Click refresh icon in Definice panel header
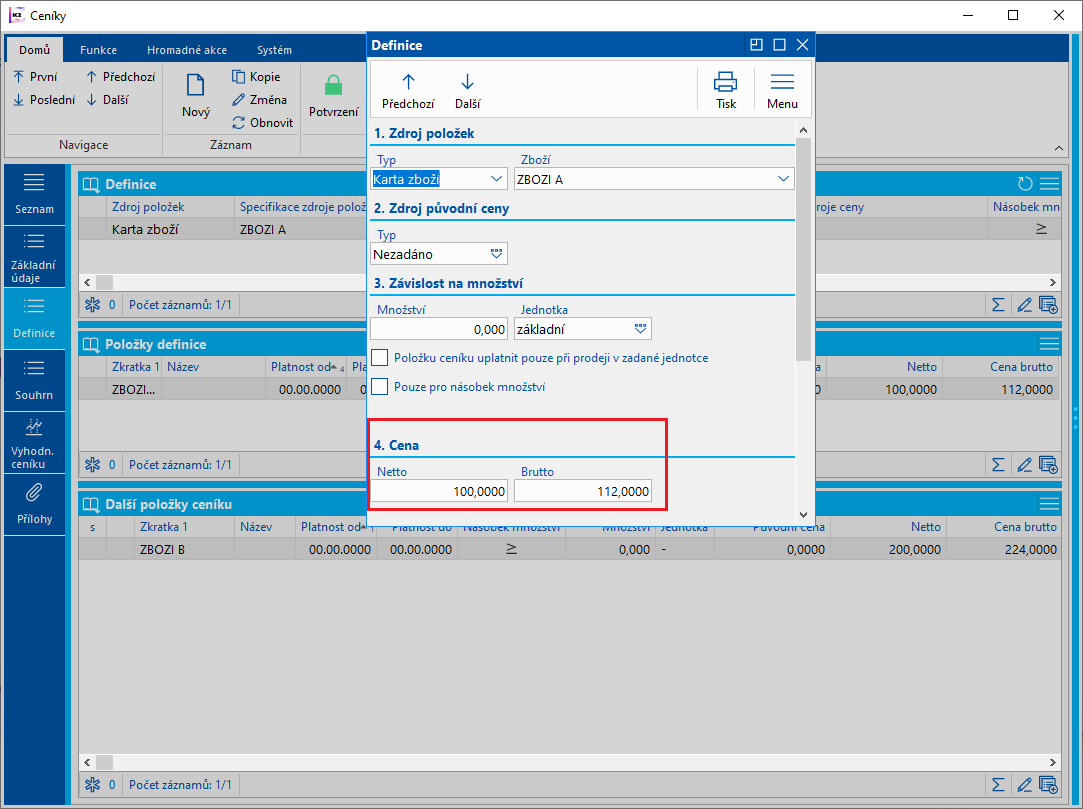 pyautogui.click(x=1025, y=184)
